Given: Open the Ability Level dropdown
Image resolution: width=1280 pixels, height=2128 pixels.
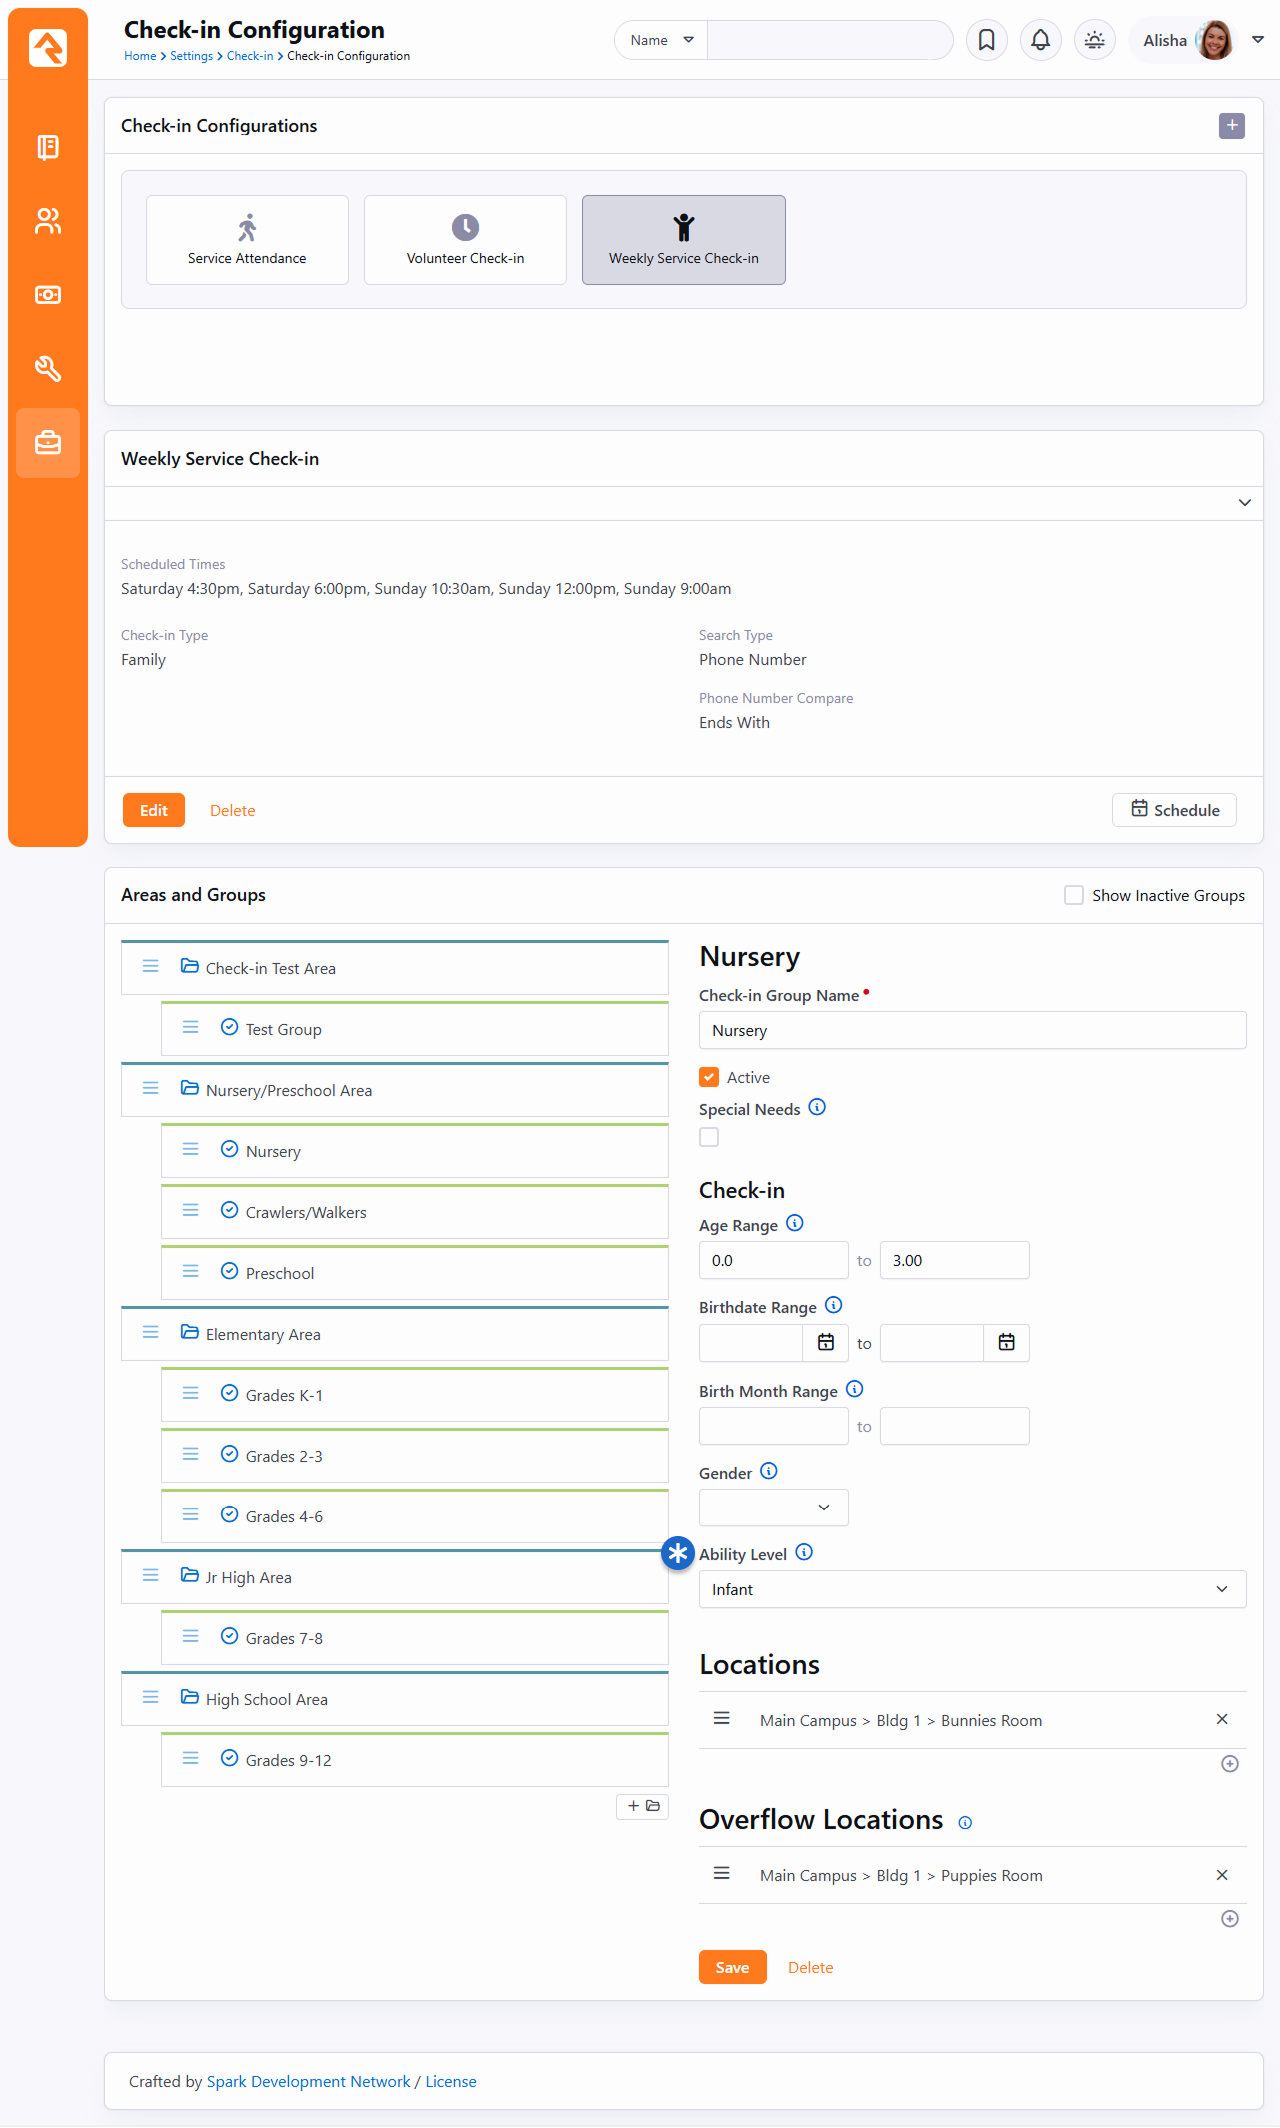Looking at the screenshot, I should click(x=971, y=1589).
